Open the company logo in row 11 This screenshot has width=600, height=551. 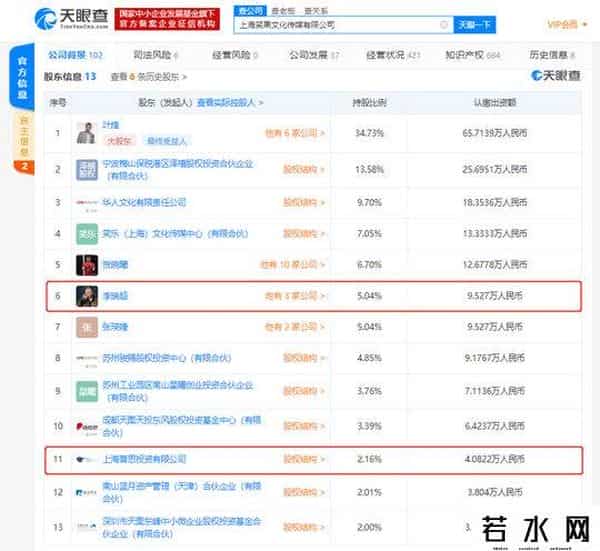click(85, 459)
